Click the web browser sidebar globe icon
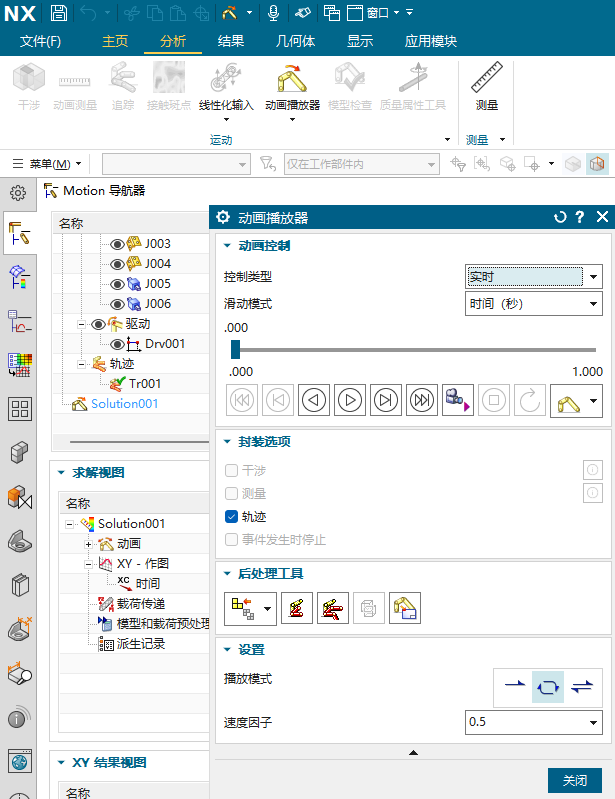The height and width of the screenshot is (799, 615). 20,762
